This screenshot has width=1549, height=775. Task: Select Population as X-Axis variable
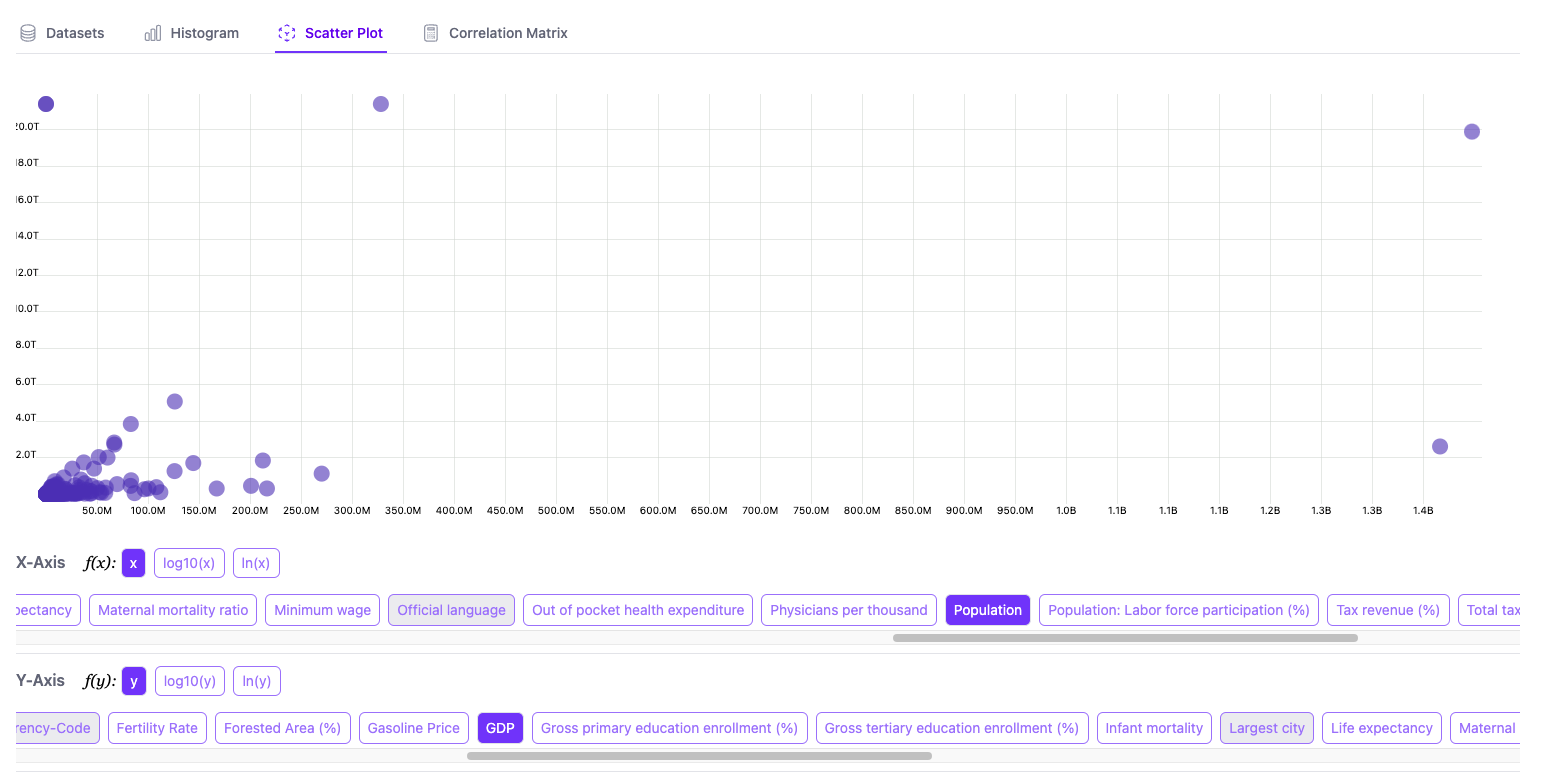click(988, 610)
